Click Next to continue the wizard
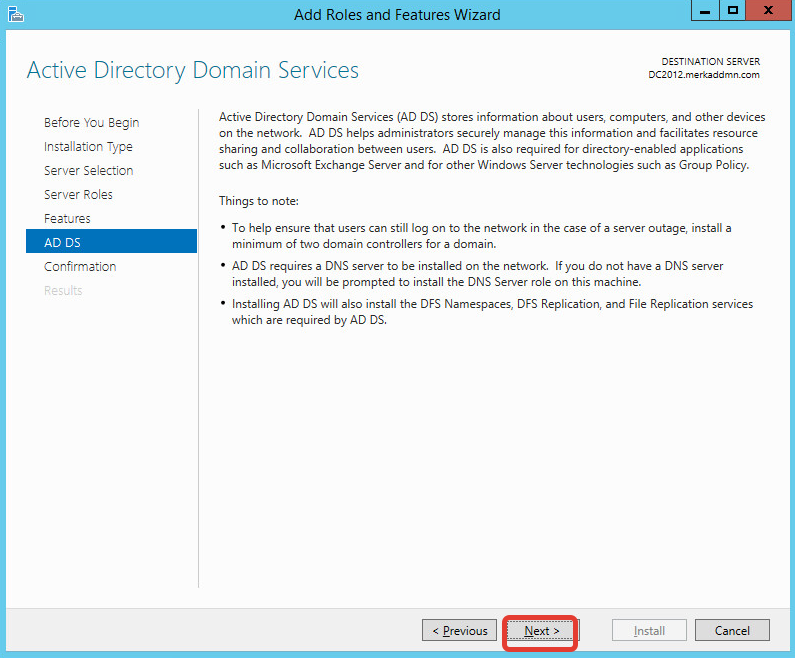 click(x=541, y=630)
